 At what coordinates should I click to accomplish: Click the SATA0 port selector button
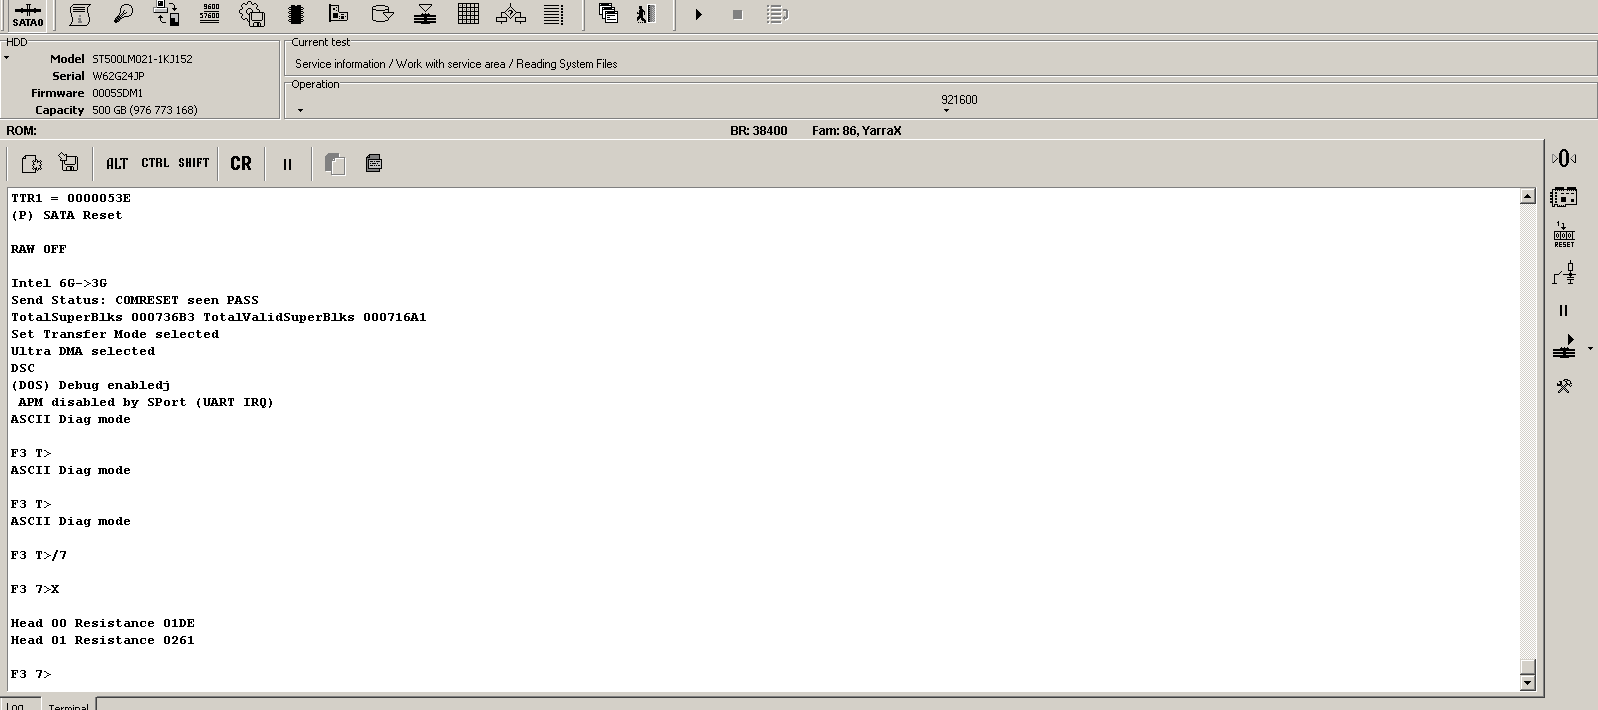point(28,15)
